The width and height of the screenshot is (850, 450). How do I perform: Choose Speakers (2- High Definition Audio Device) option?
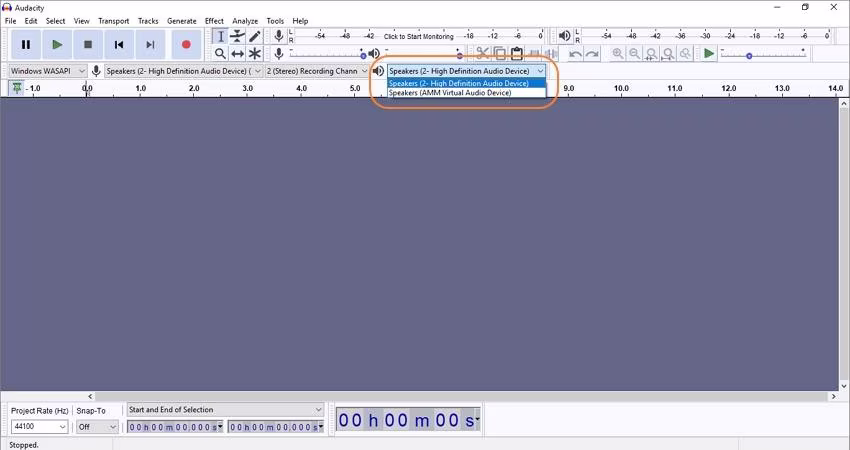[467, 83]
